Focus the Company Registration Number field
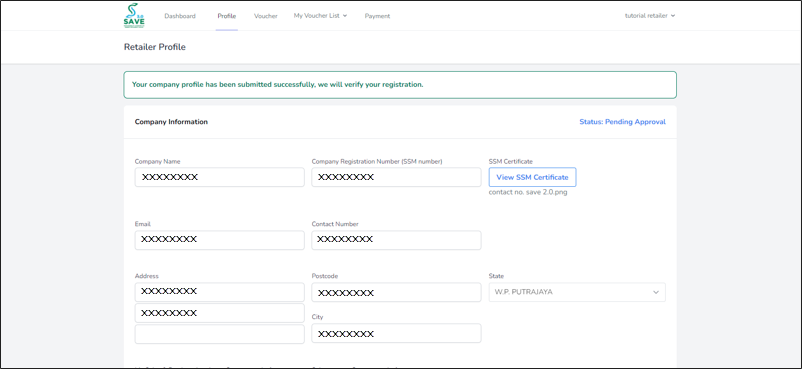The width and height of the screenshot is (802, 369). pos(396,177)
